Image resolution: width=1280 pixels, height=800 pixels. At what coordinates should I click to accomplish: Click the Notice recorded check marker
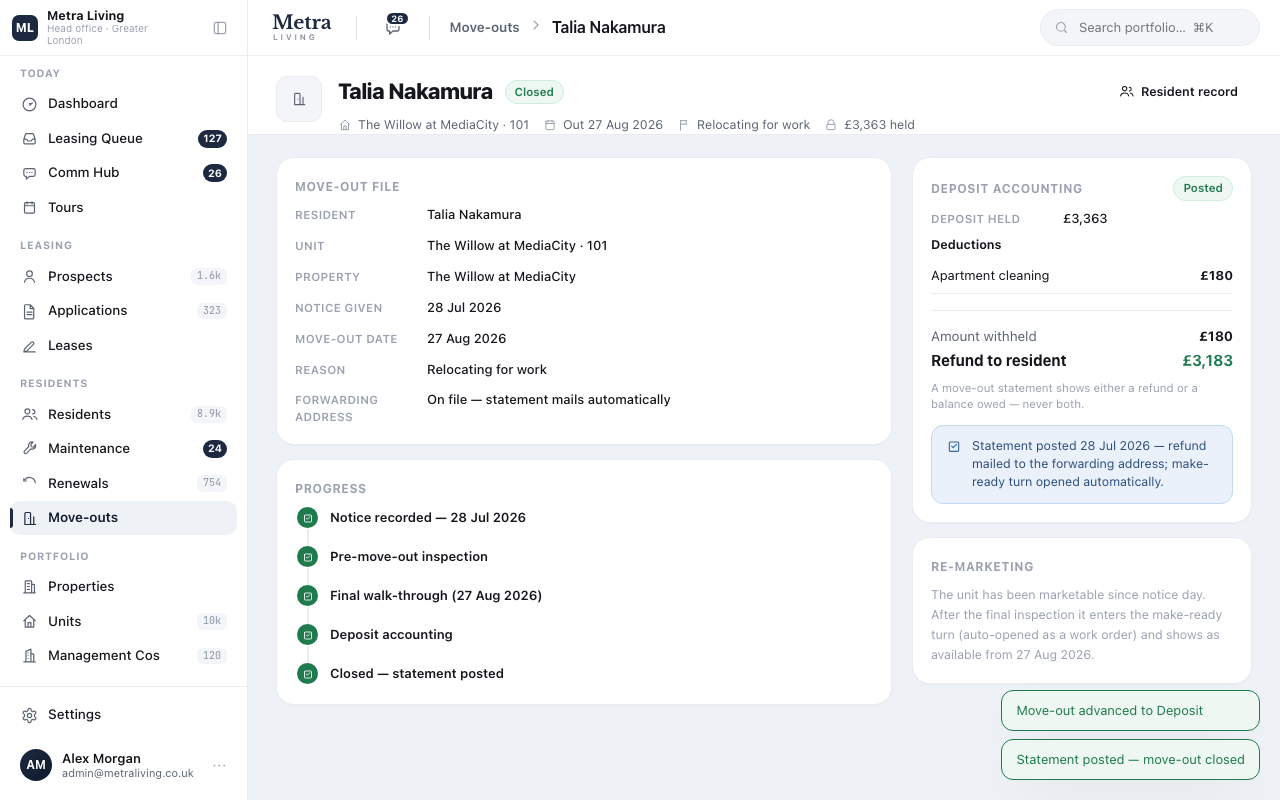tap(307, 518)
